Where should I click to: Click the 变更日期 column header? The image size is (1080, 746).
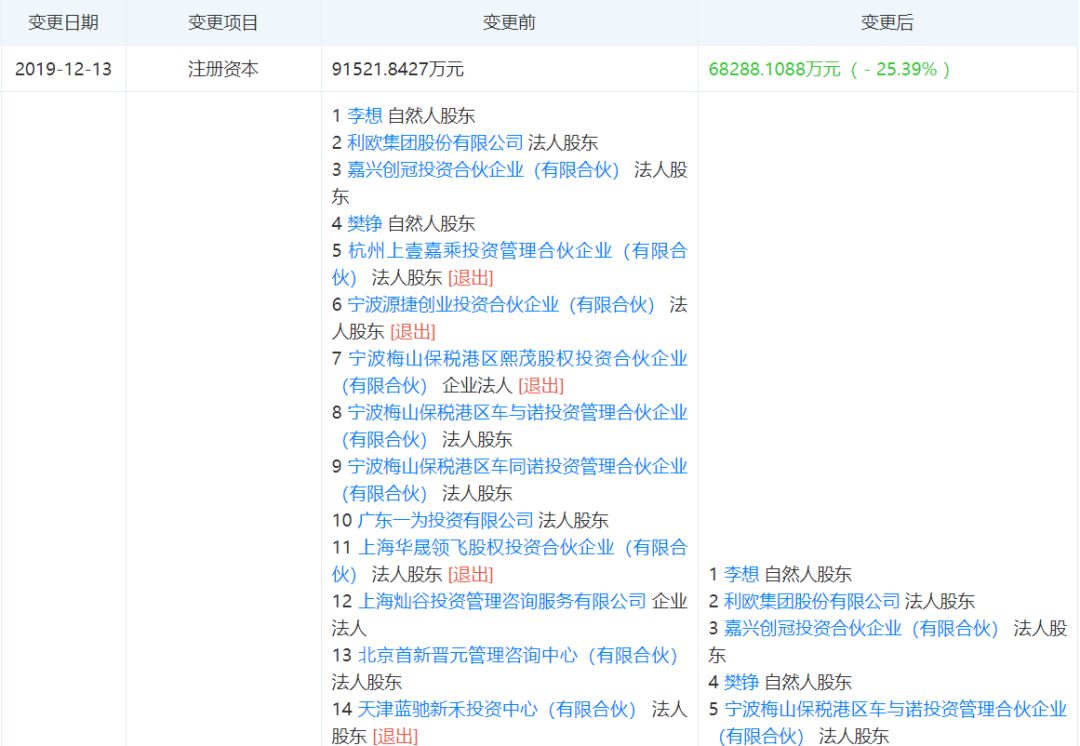(x=63, y=23)
